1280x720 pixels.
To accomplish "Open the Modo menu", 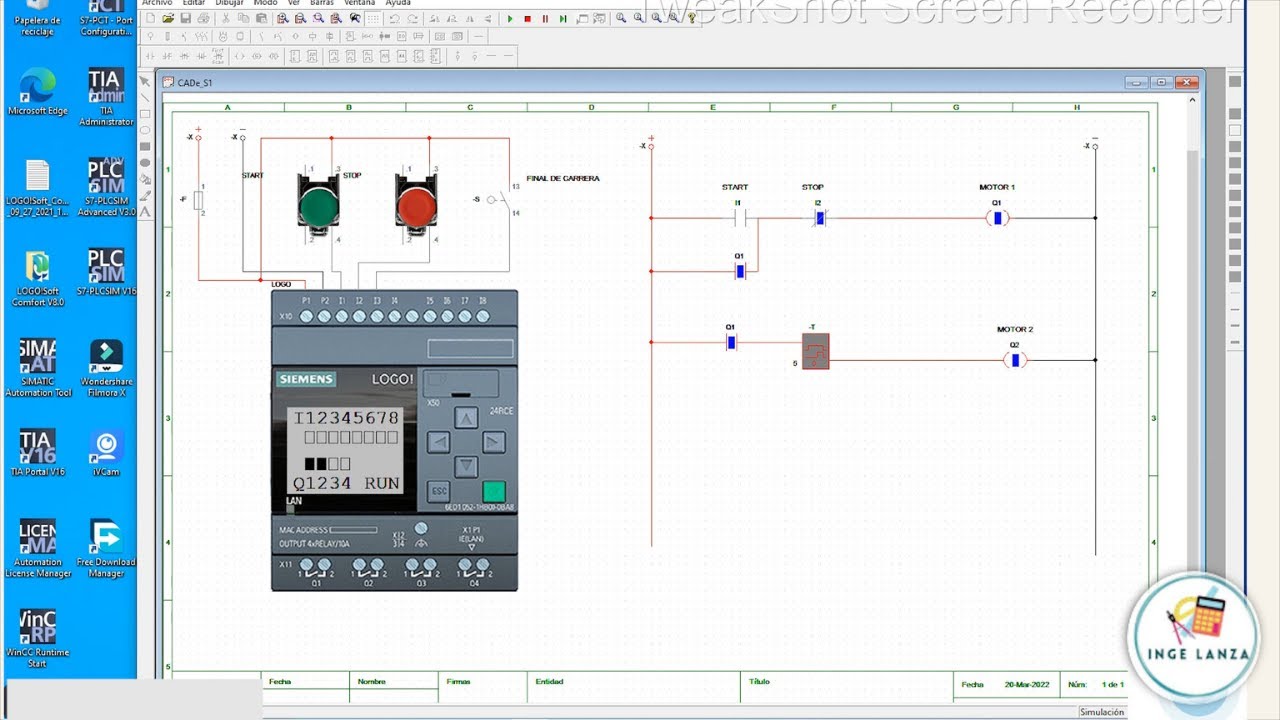I will 265,3.
